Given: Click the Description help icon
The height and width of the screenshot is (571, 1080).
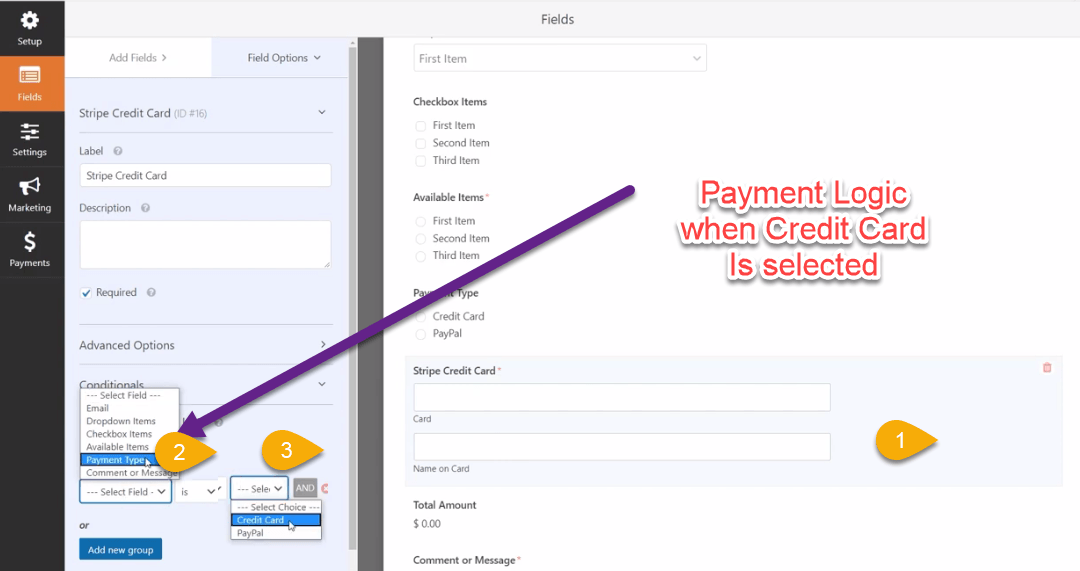Looking at the screenshot, I should (x=145, y=208).
